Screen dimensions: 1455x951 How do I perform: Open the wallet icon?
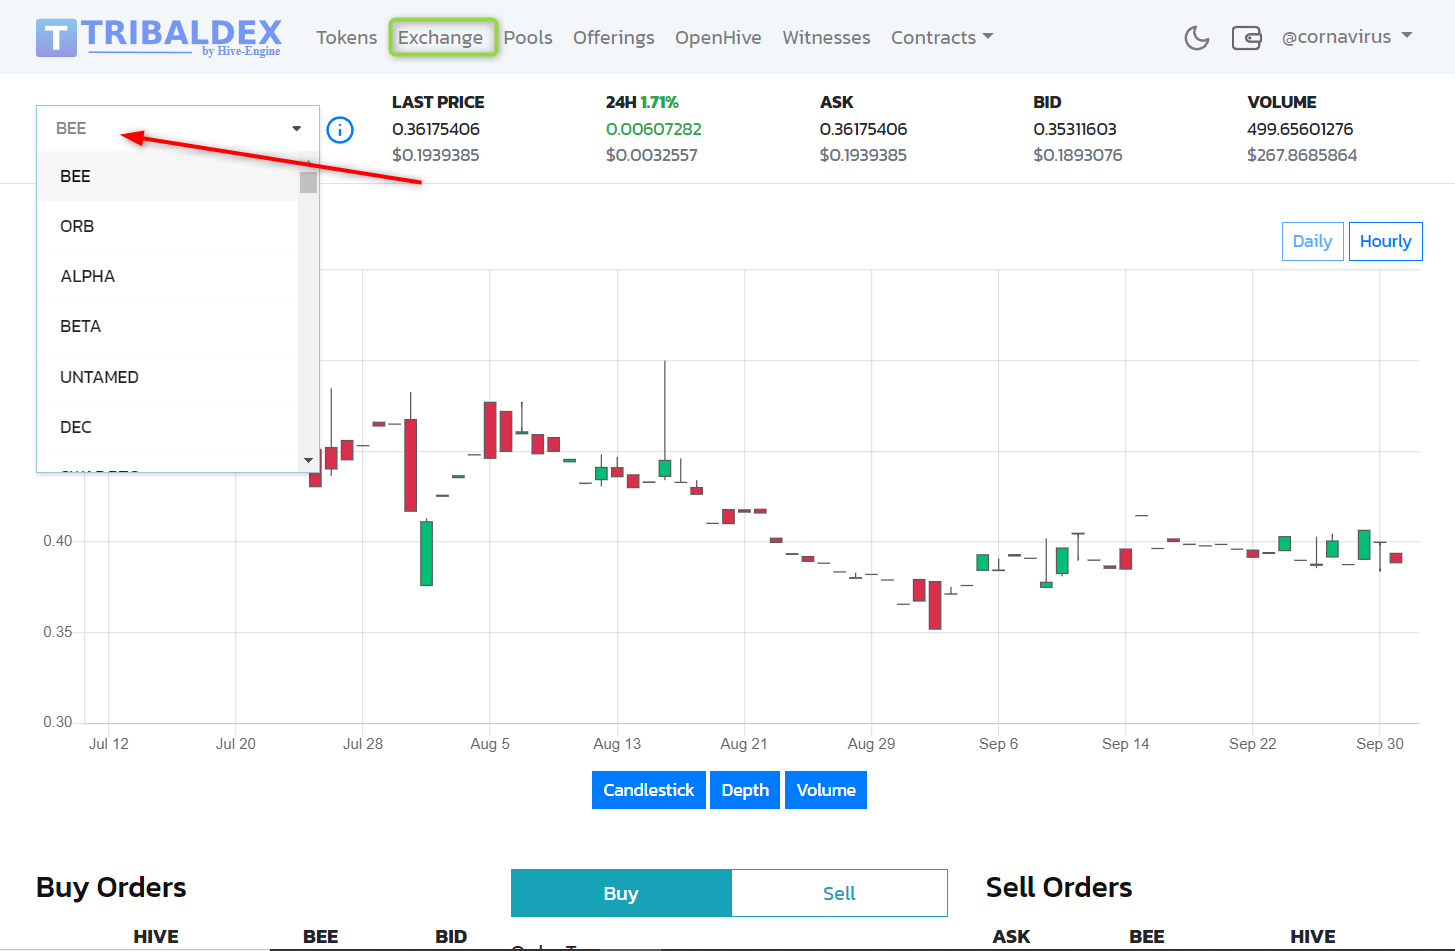point(1246,38)
